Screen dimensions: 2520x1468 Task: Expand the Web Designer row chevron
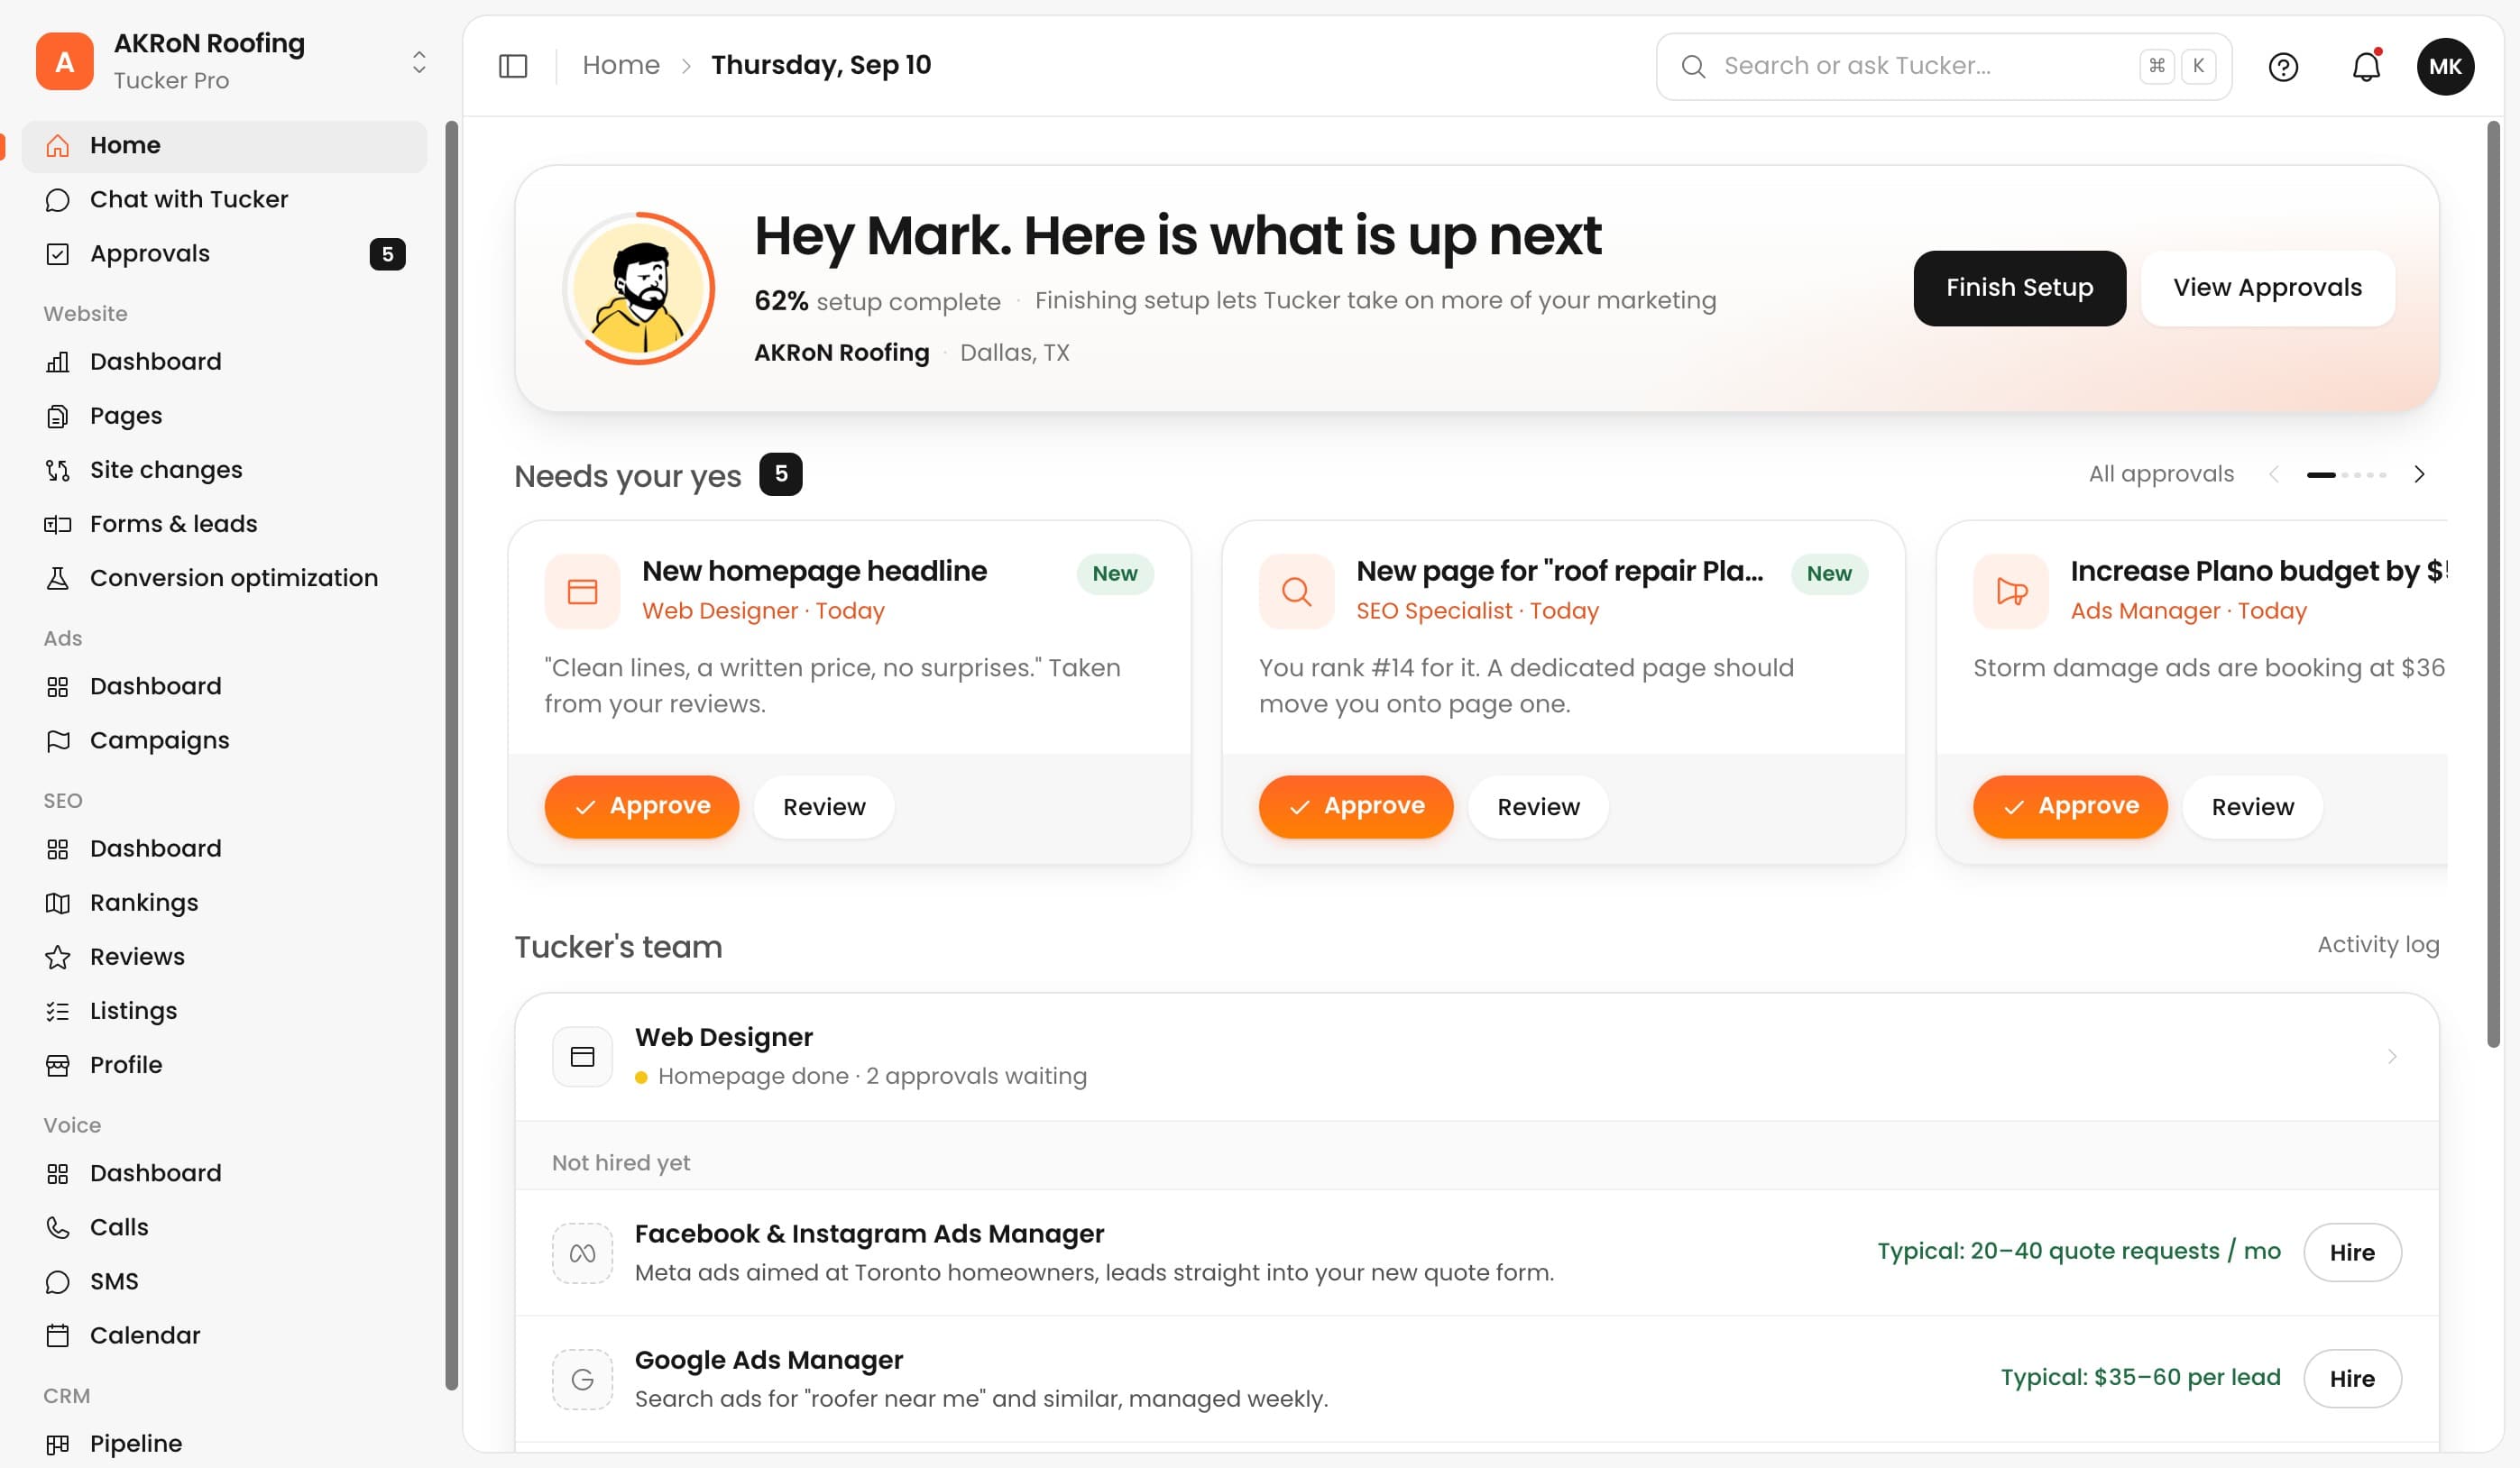pos(2392,1056)
